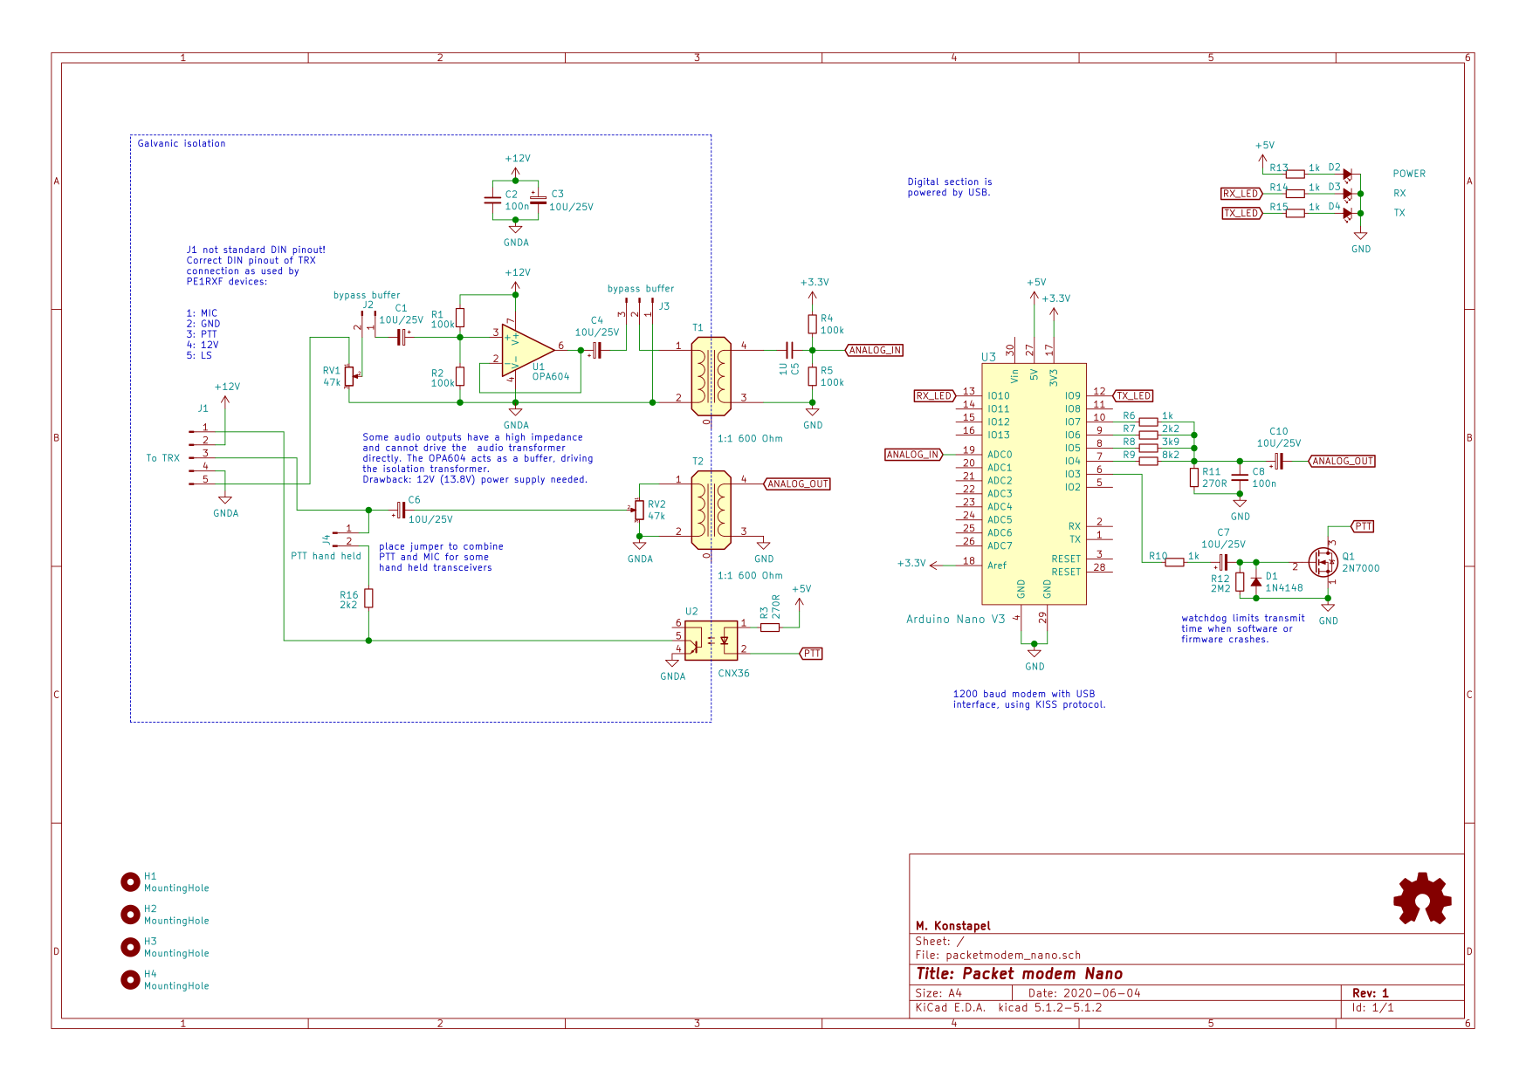Click the 'bypass buffer' label above J3
The image size is (1526, 1080).
click(641, 288)
